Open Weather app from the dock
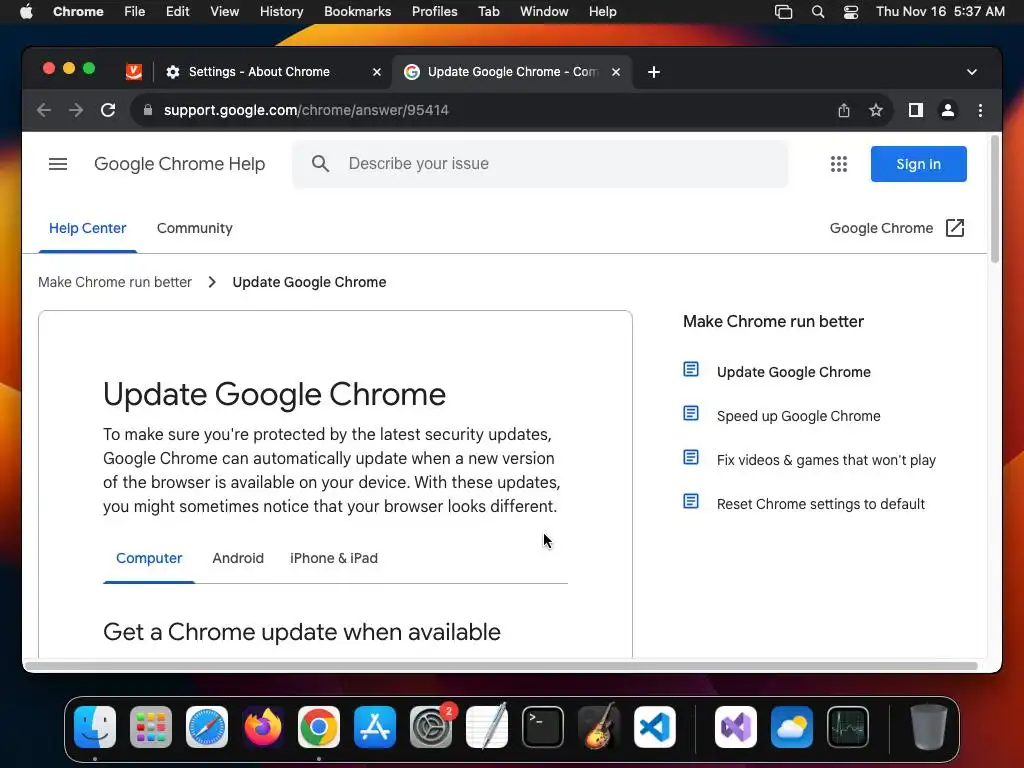 tap(792, 727)
